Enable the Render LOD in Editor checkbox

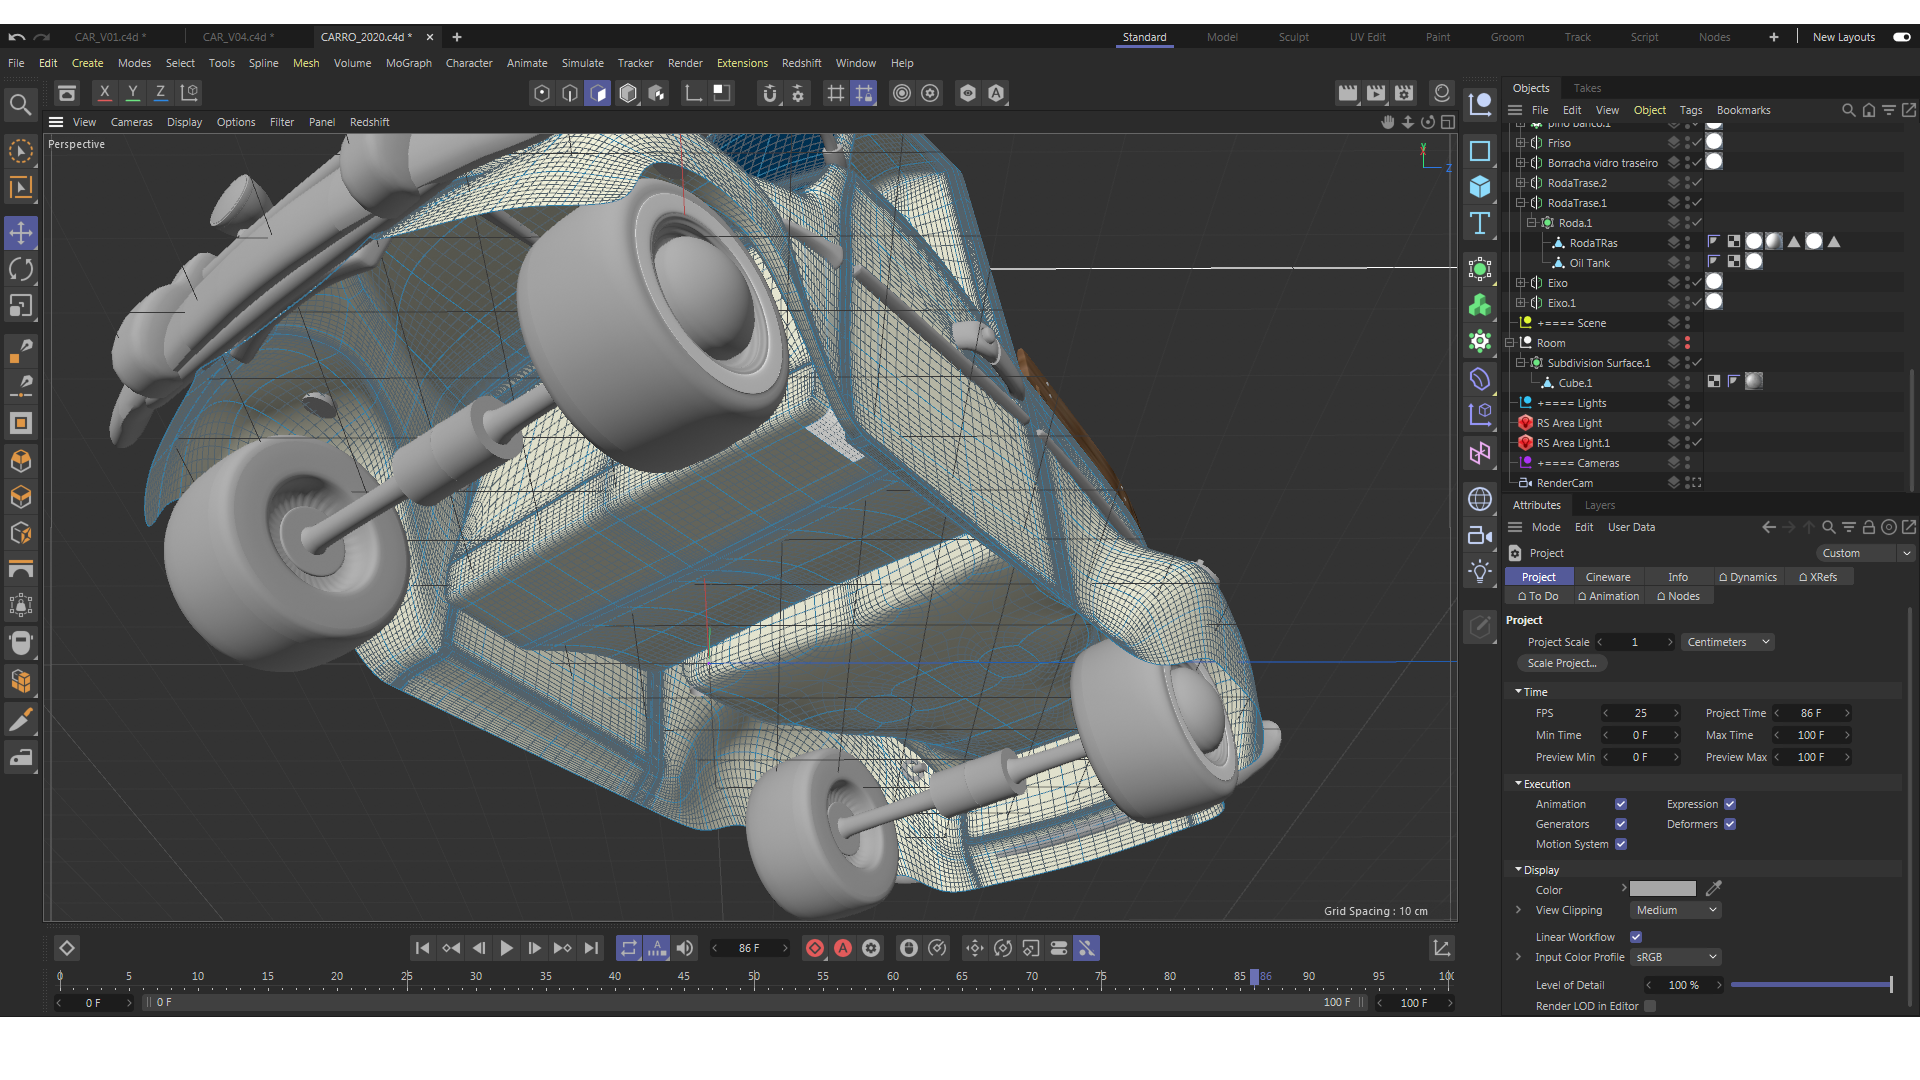pos(1650,1006)
